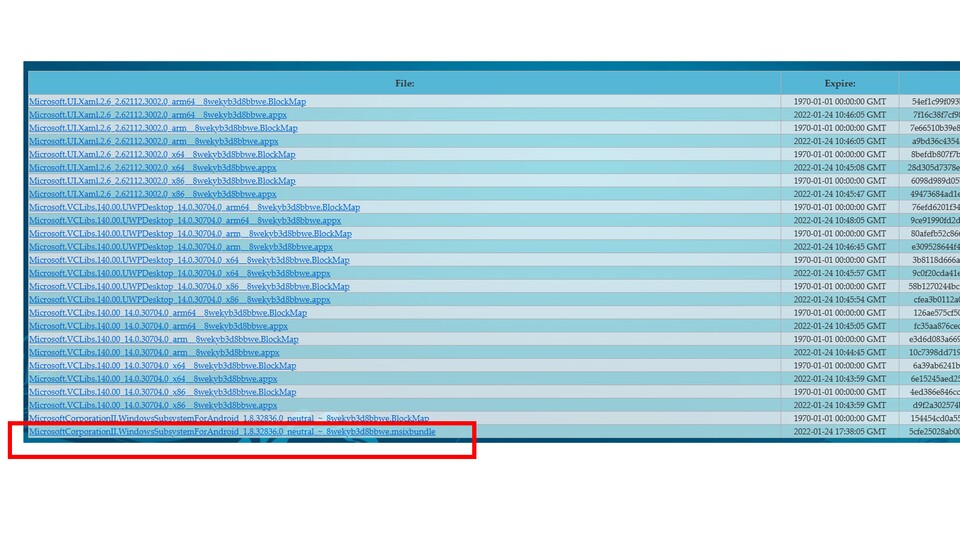Click VCLibs.140.00 arm64 appx link

tap(158, 326)
